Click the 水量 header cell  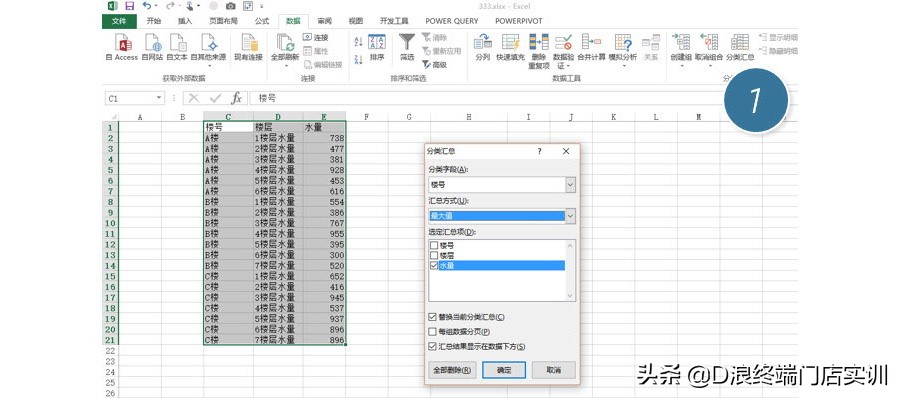coord(324,127)
